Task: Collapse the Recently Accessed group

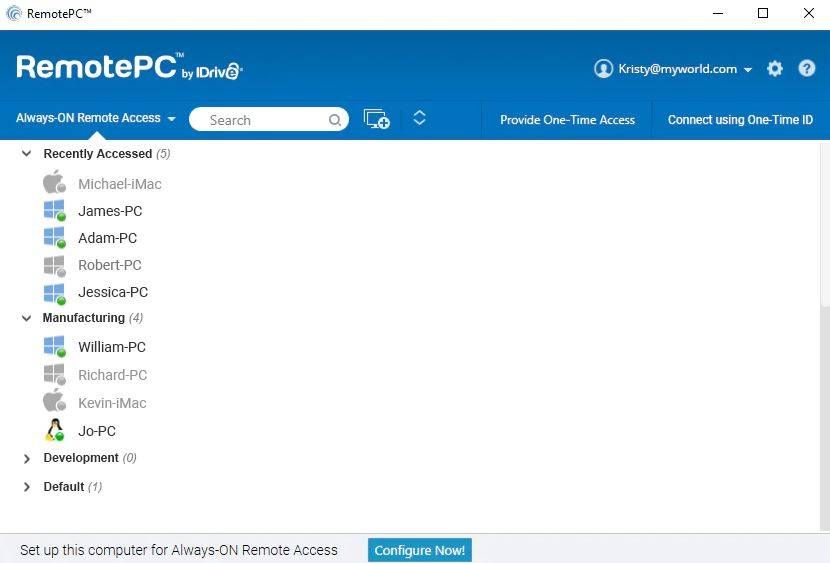Action: (26, 154)
